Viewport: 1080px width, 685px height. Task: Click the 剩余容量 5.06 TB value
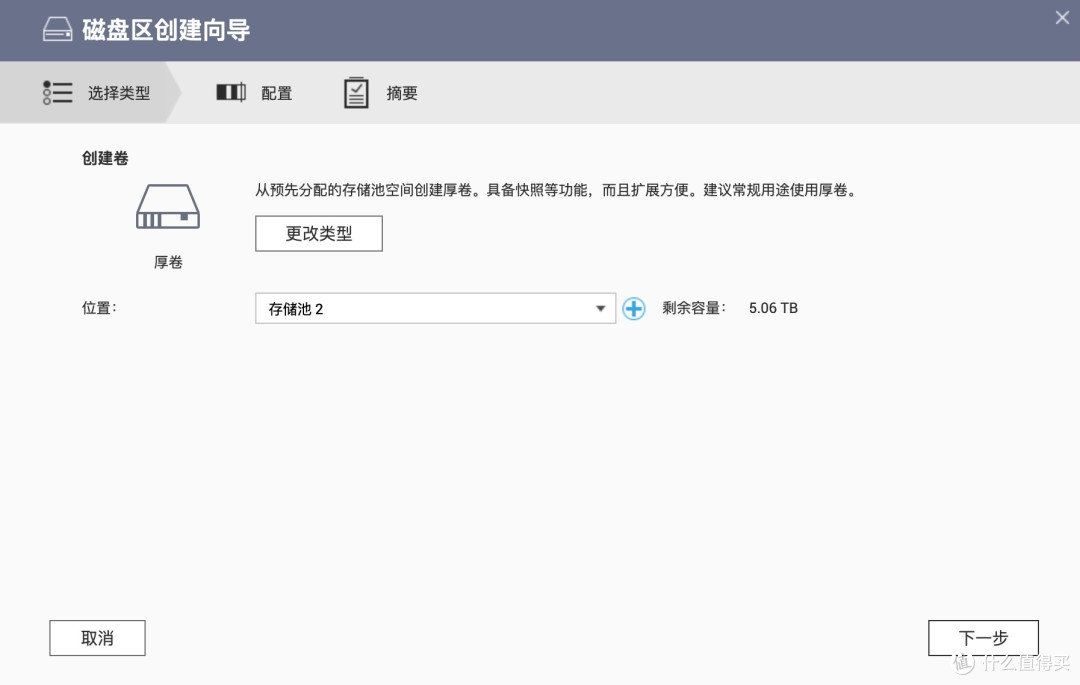coord(772,308)
